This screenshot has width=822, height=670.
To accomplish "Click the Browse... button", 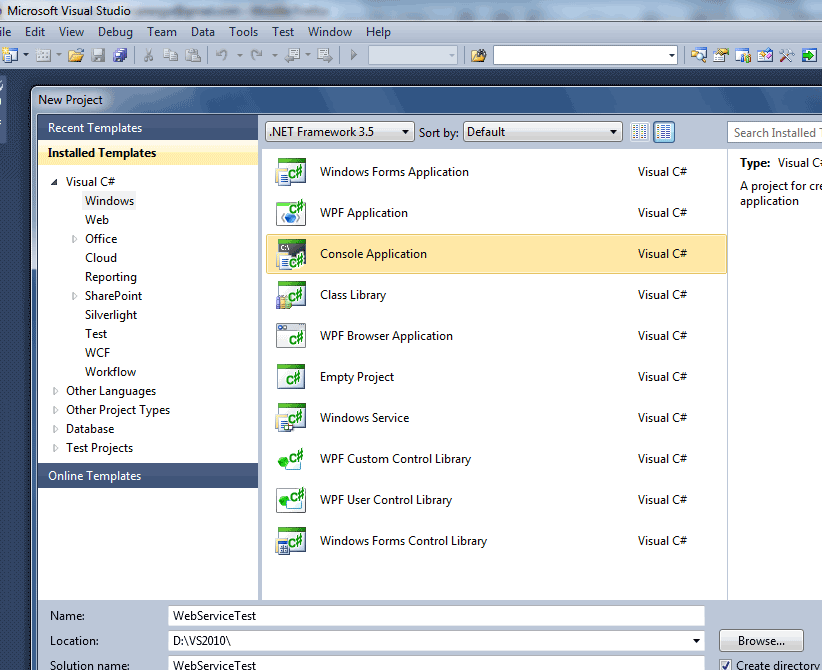I will tap(761, 641).
